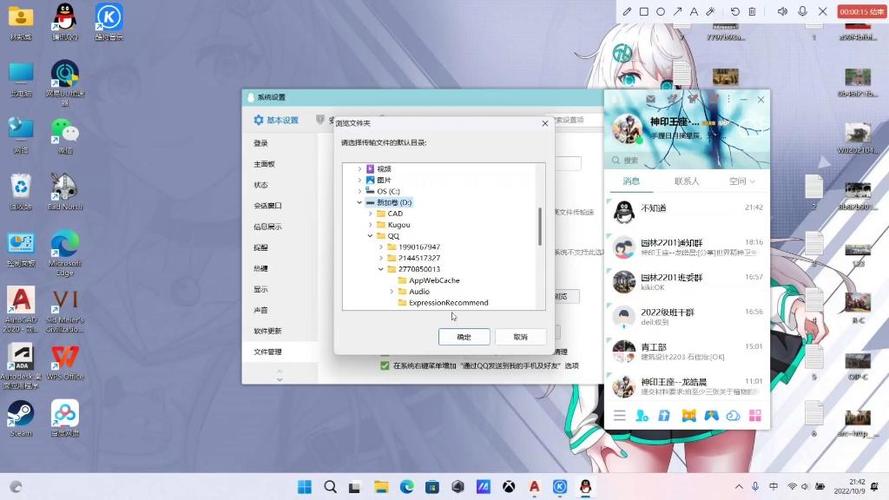
Task: Click add friend icon in QQ bottom bar
Action: pos(642,416)
